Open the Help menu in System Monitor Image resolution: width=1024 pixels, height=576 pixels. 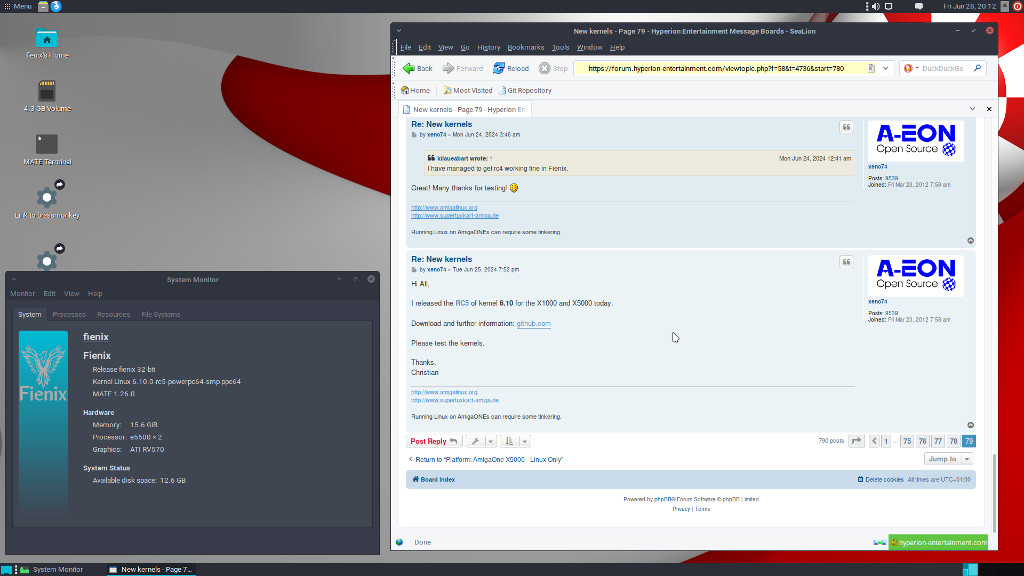coord(95,294)
